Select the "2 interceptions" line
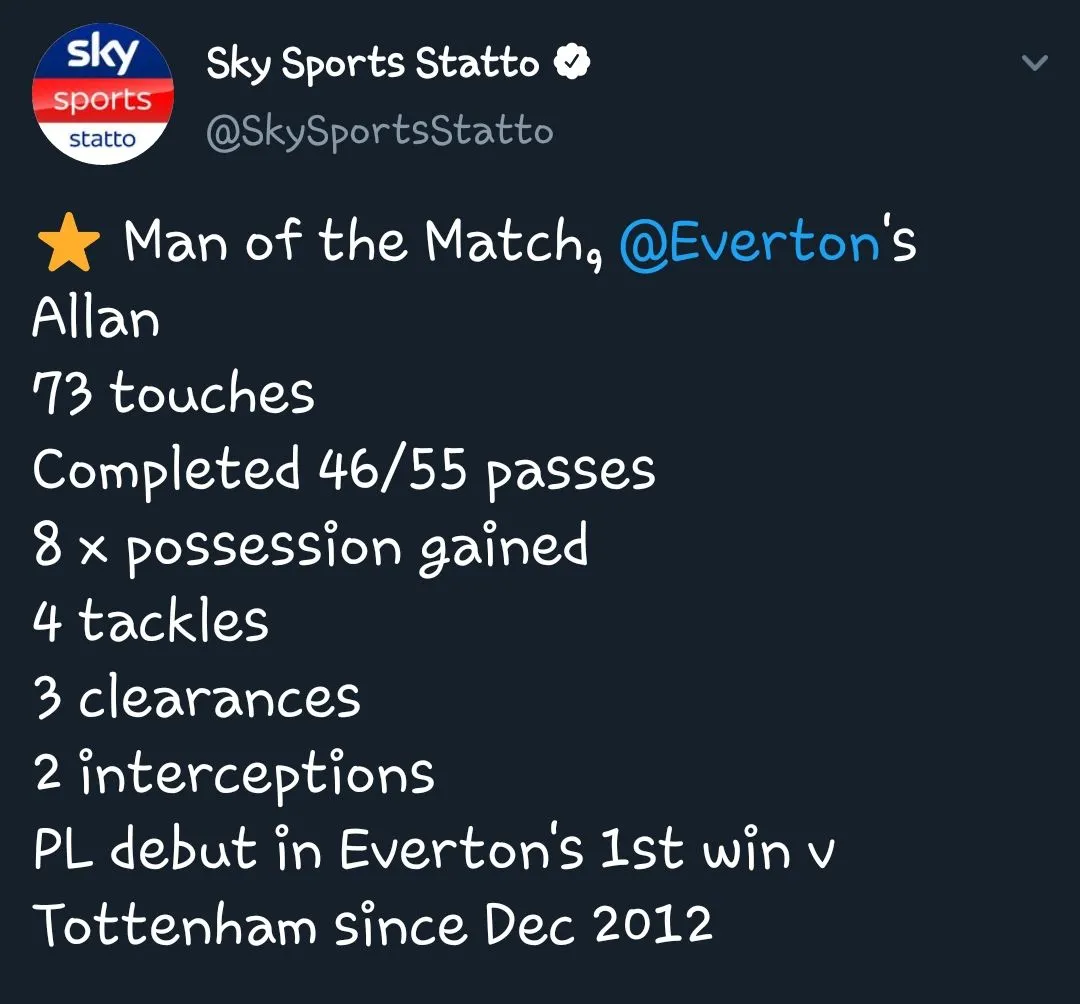 point(234,774)
